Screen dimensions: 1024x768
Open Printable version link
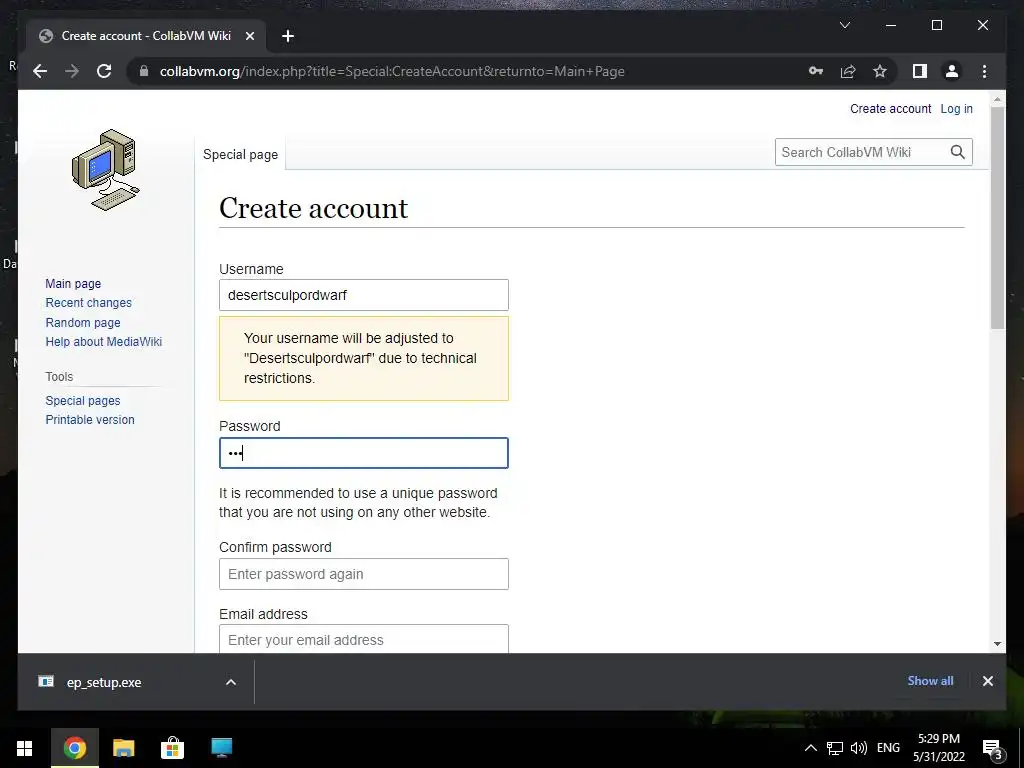[90, 420]
